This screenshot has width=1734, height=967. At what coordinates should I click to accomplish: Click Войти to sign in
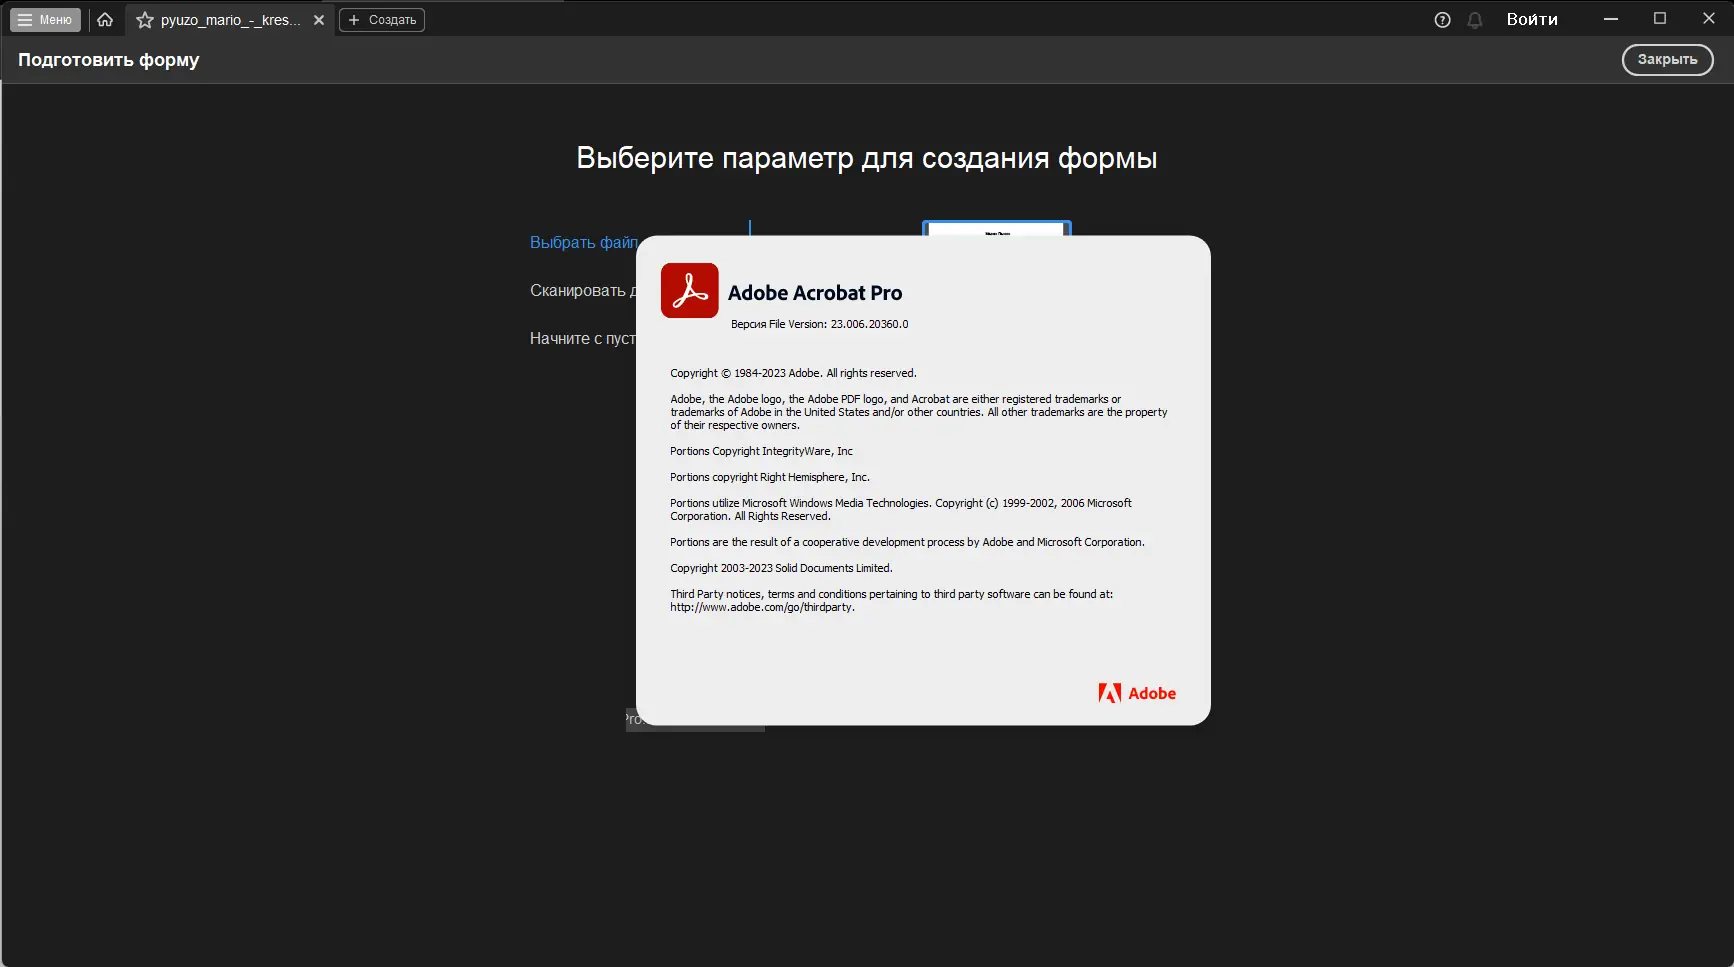click(x=1531, y=19)
